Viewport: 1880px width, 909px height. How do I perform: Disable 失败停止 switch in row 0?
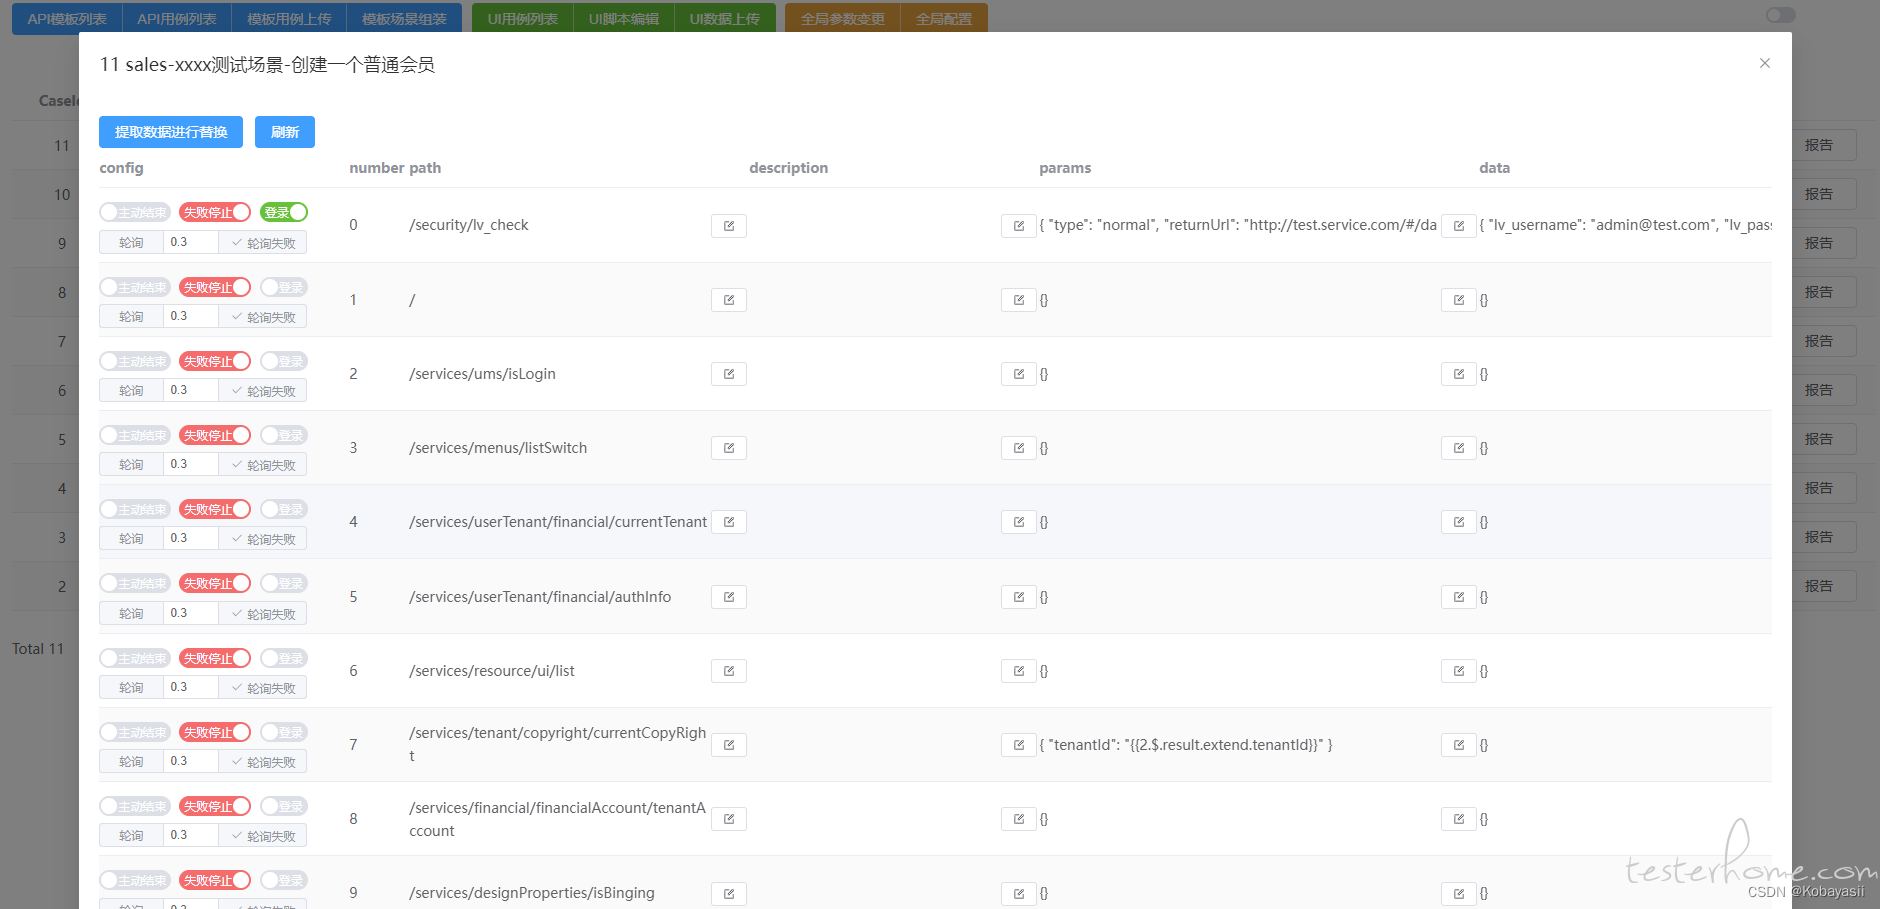tap(214, 212)
